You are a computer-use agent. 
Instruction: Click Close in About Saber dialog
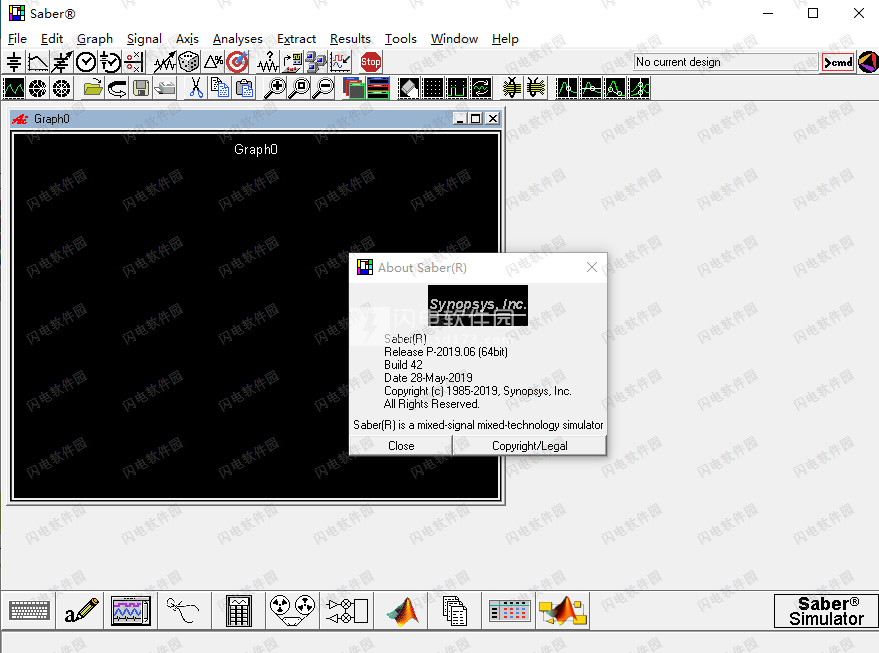(401, 446)
